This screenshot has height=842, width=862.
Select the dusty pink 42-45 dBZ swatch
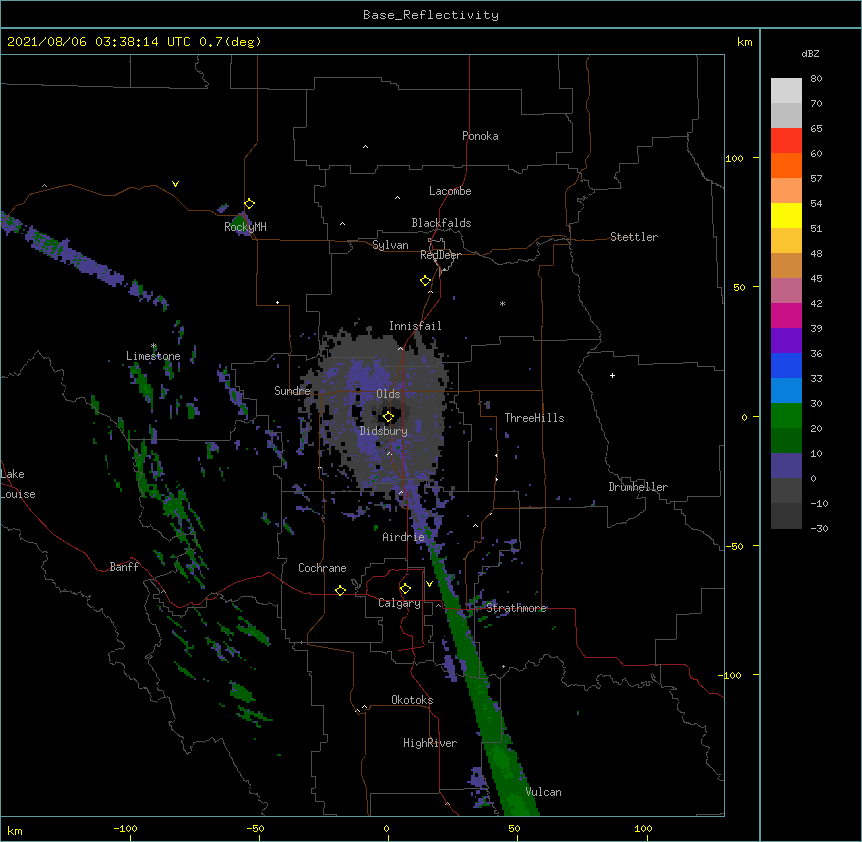[x=786, y=291]
